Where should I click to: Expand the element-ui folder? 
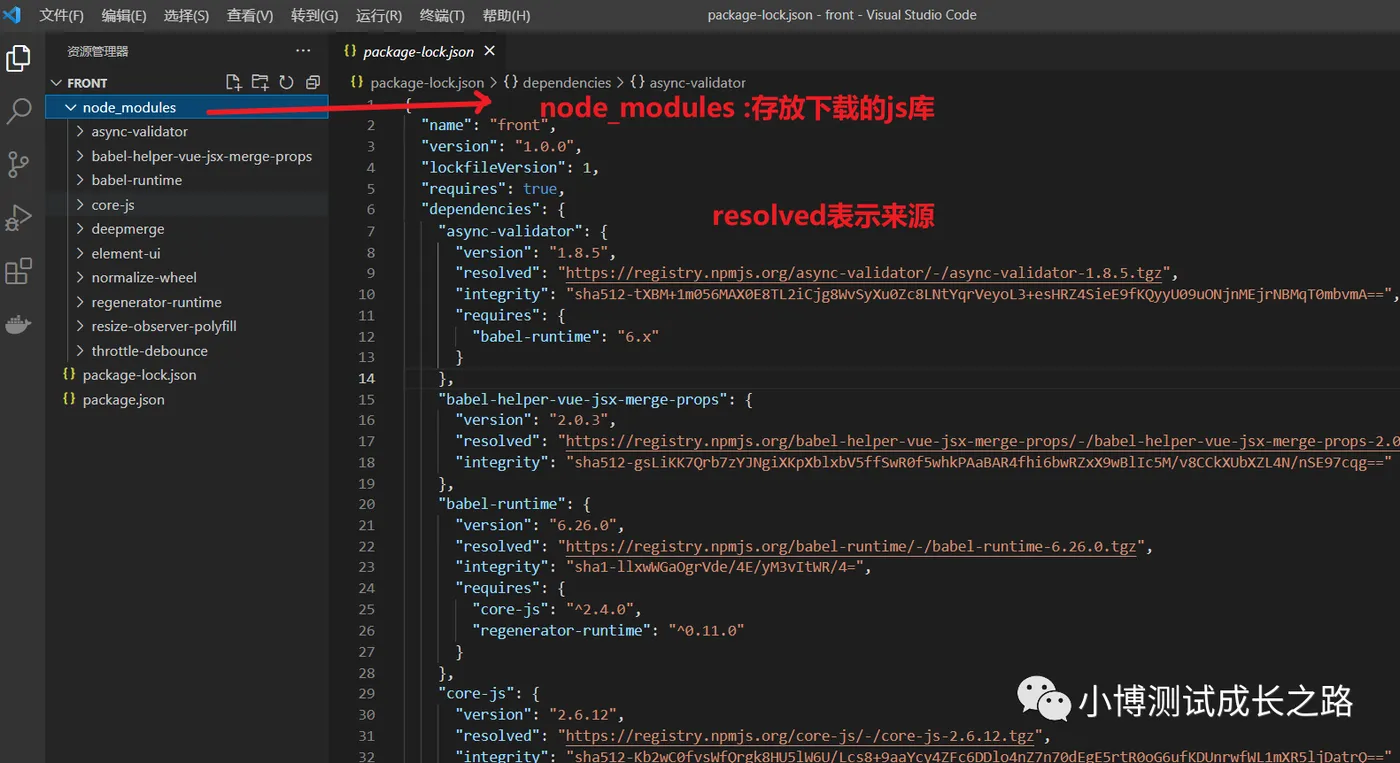pos(80,253)
